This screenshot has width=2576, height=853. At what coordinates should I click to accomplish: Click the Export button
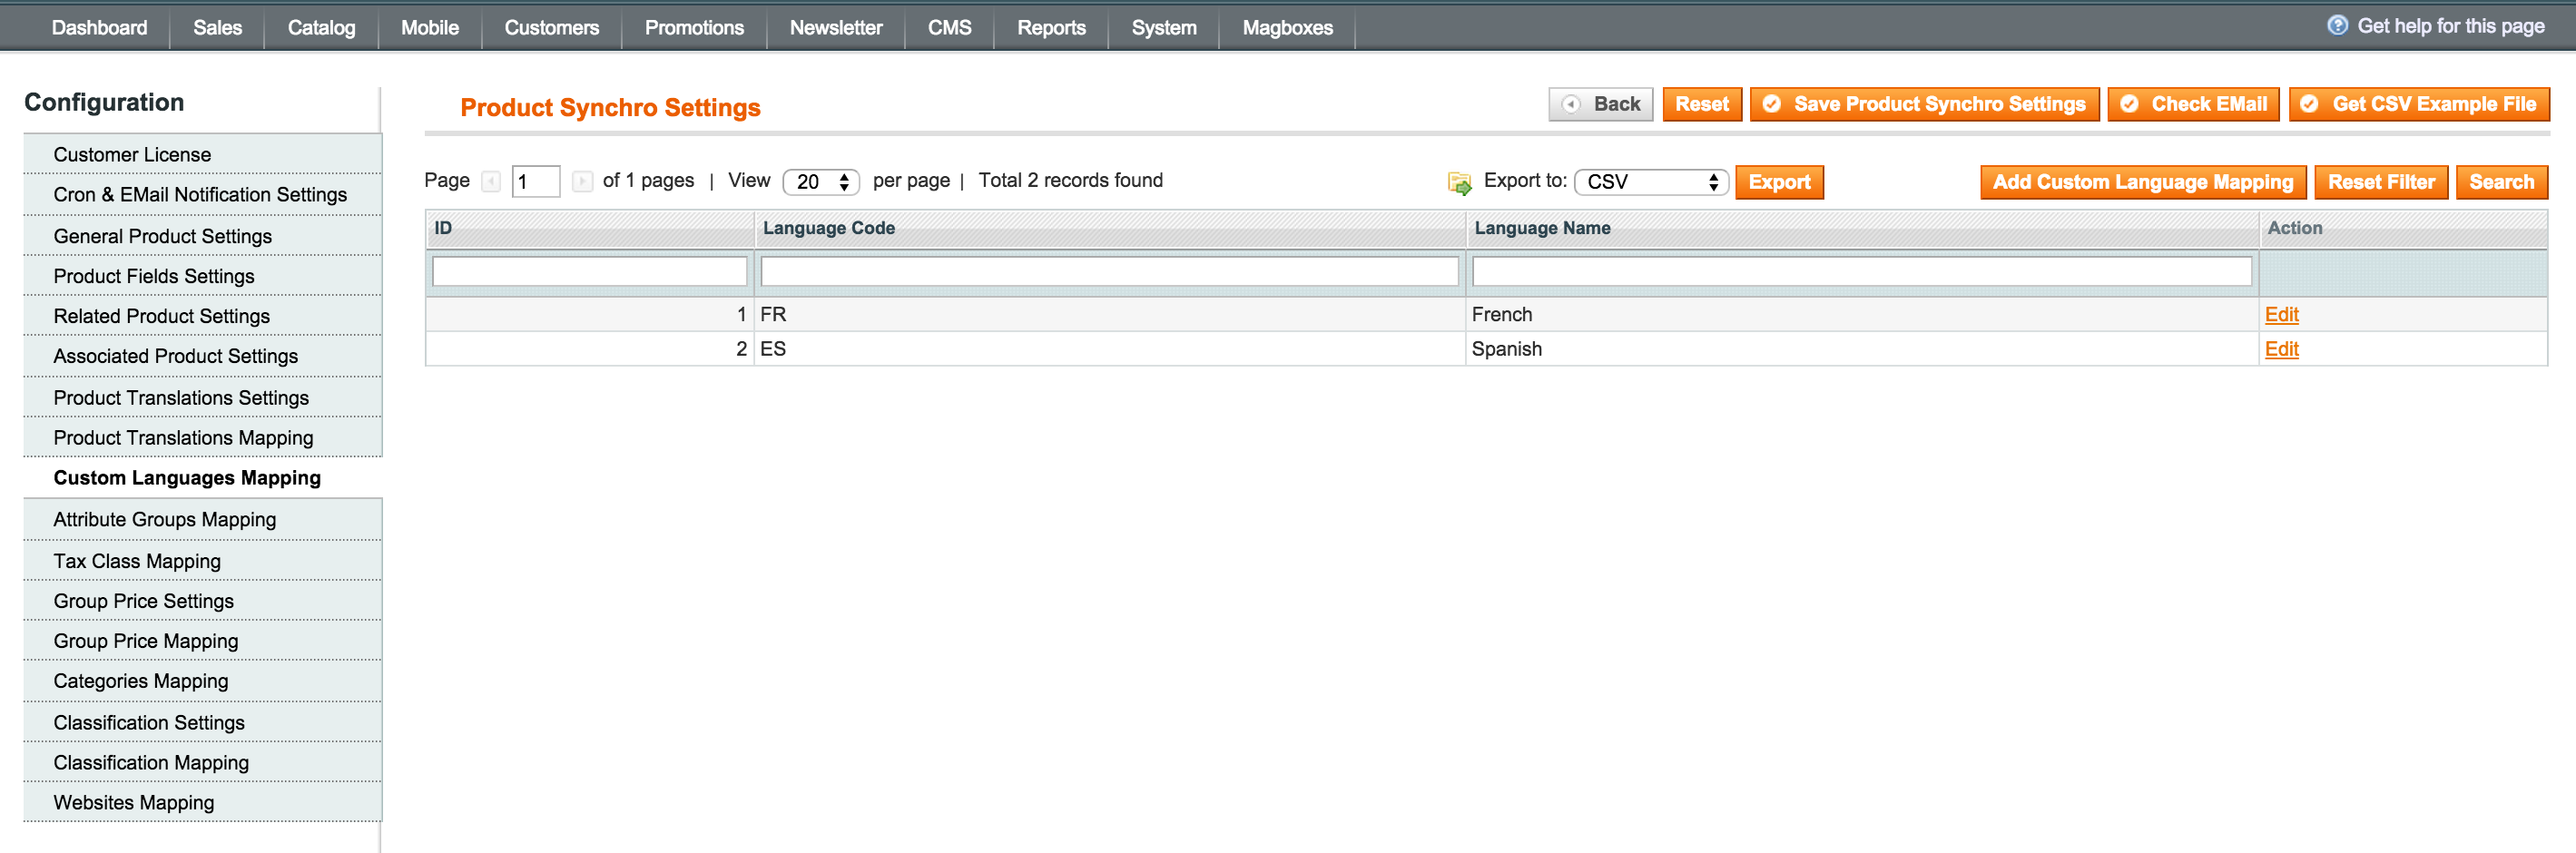[x=1779, y=182]
